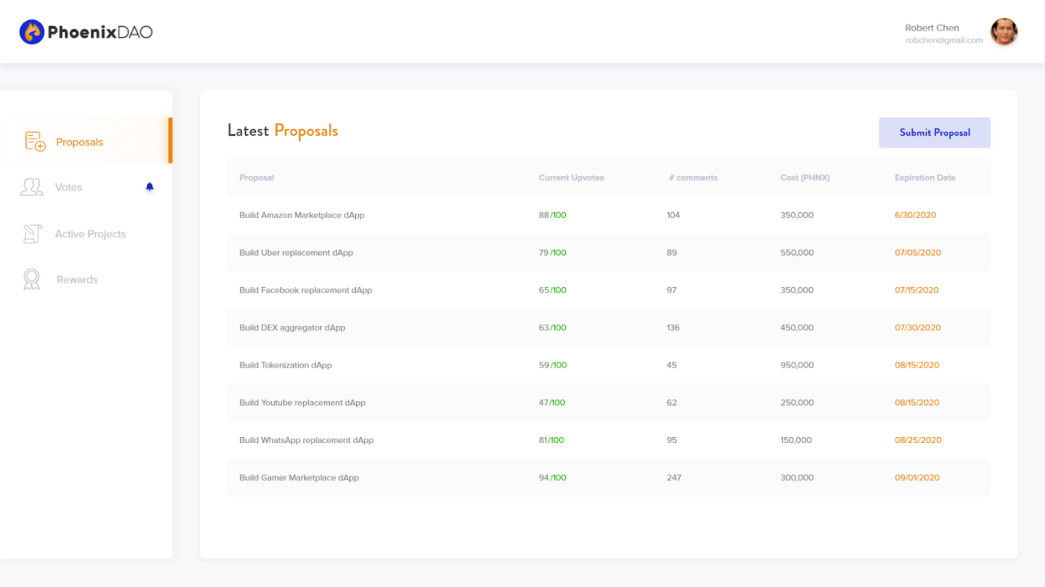The image size is (1045, 587).
Task: Click the Proposals document icon in sidebar
Action: point(35,141)
